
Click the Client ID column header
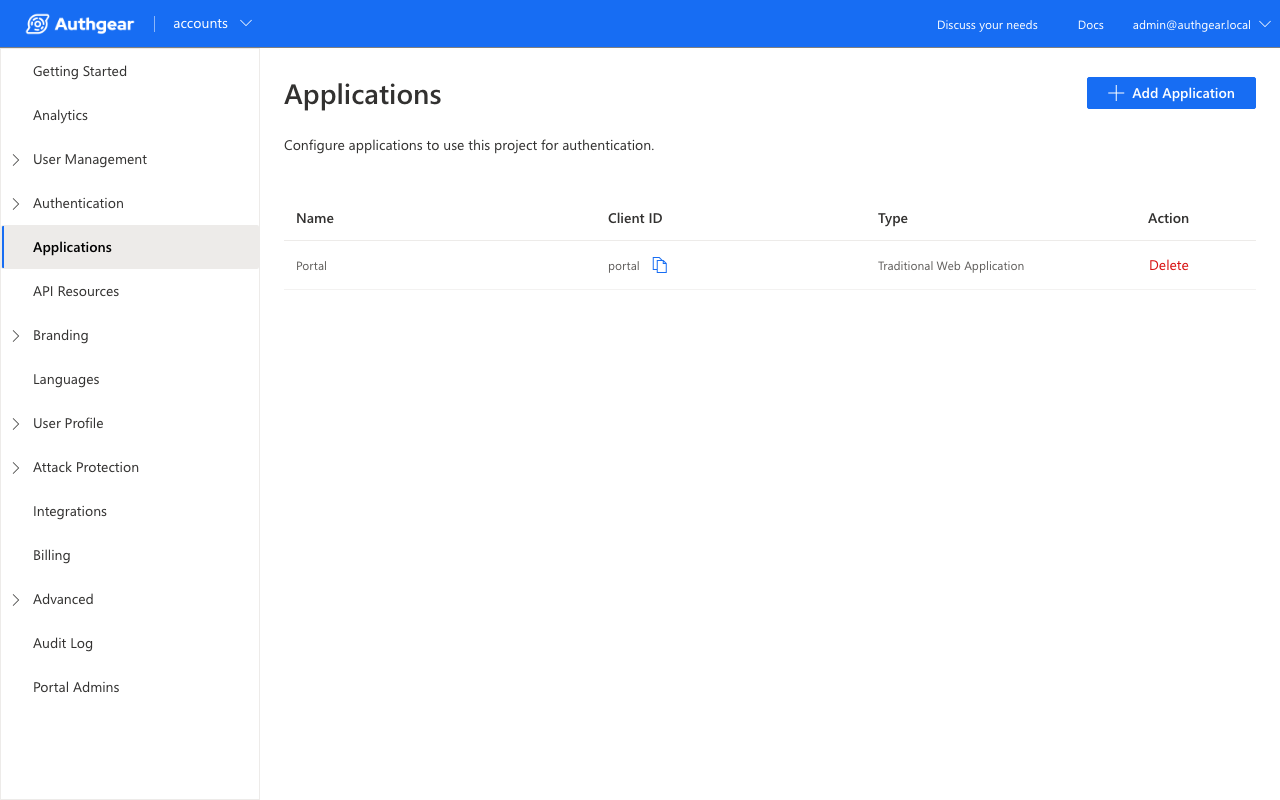point(635,218)
